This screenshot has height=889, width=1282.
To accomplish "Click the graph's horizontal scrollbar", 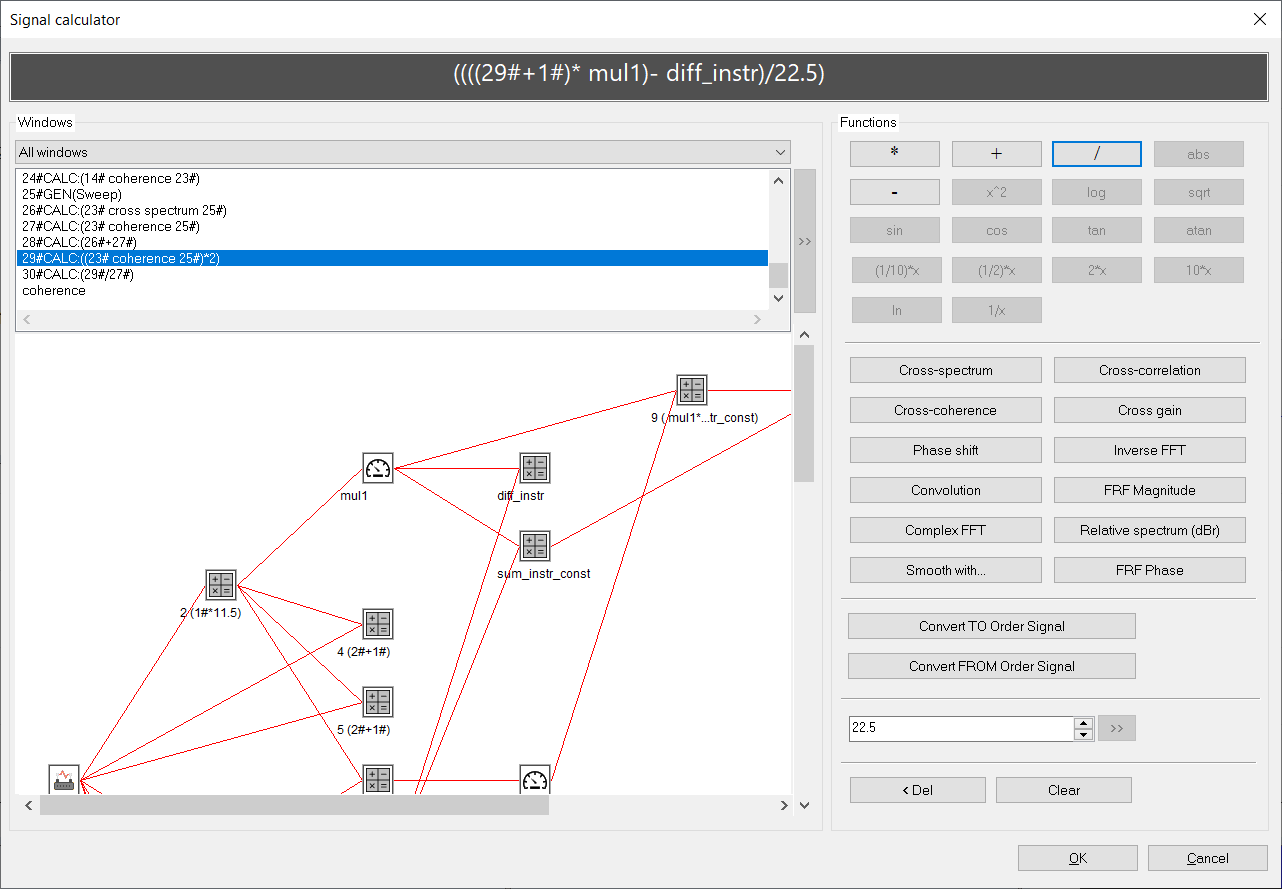I will click(x=294, y=805).
